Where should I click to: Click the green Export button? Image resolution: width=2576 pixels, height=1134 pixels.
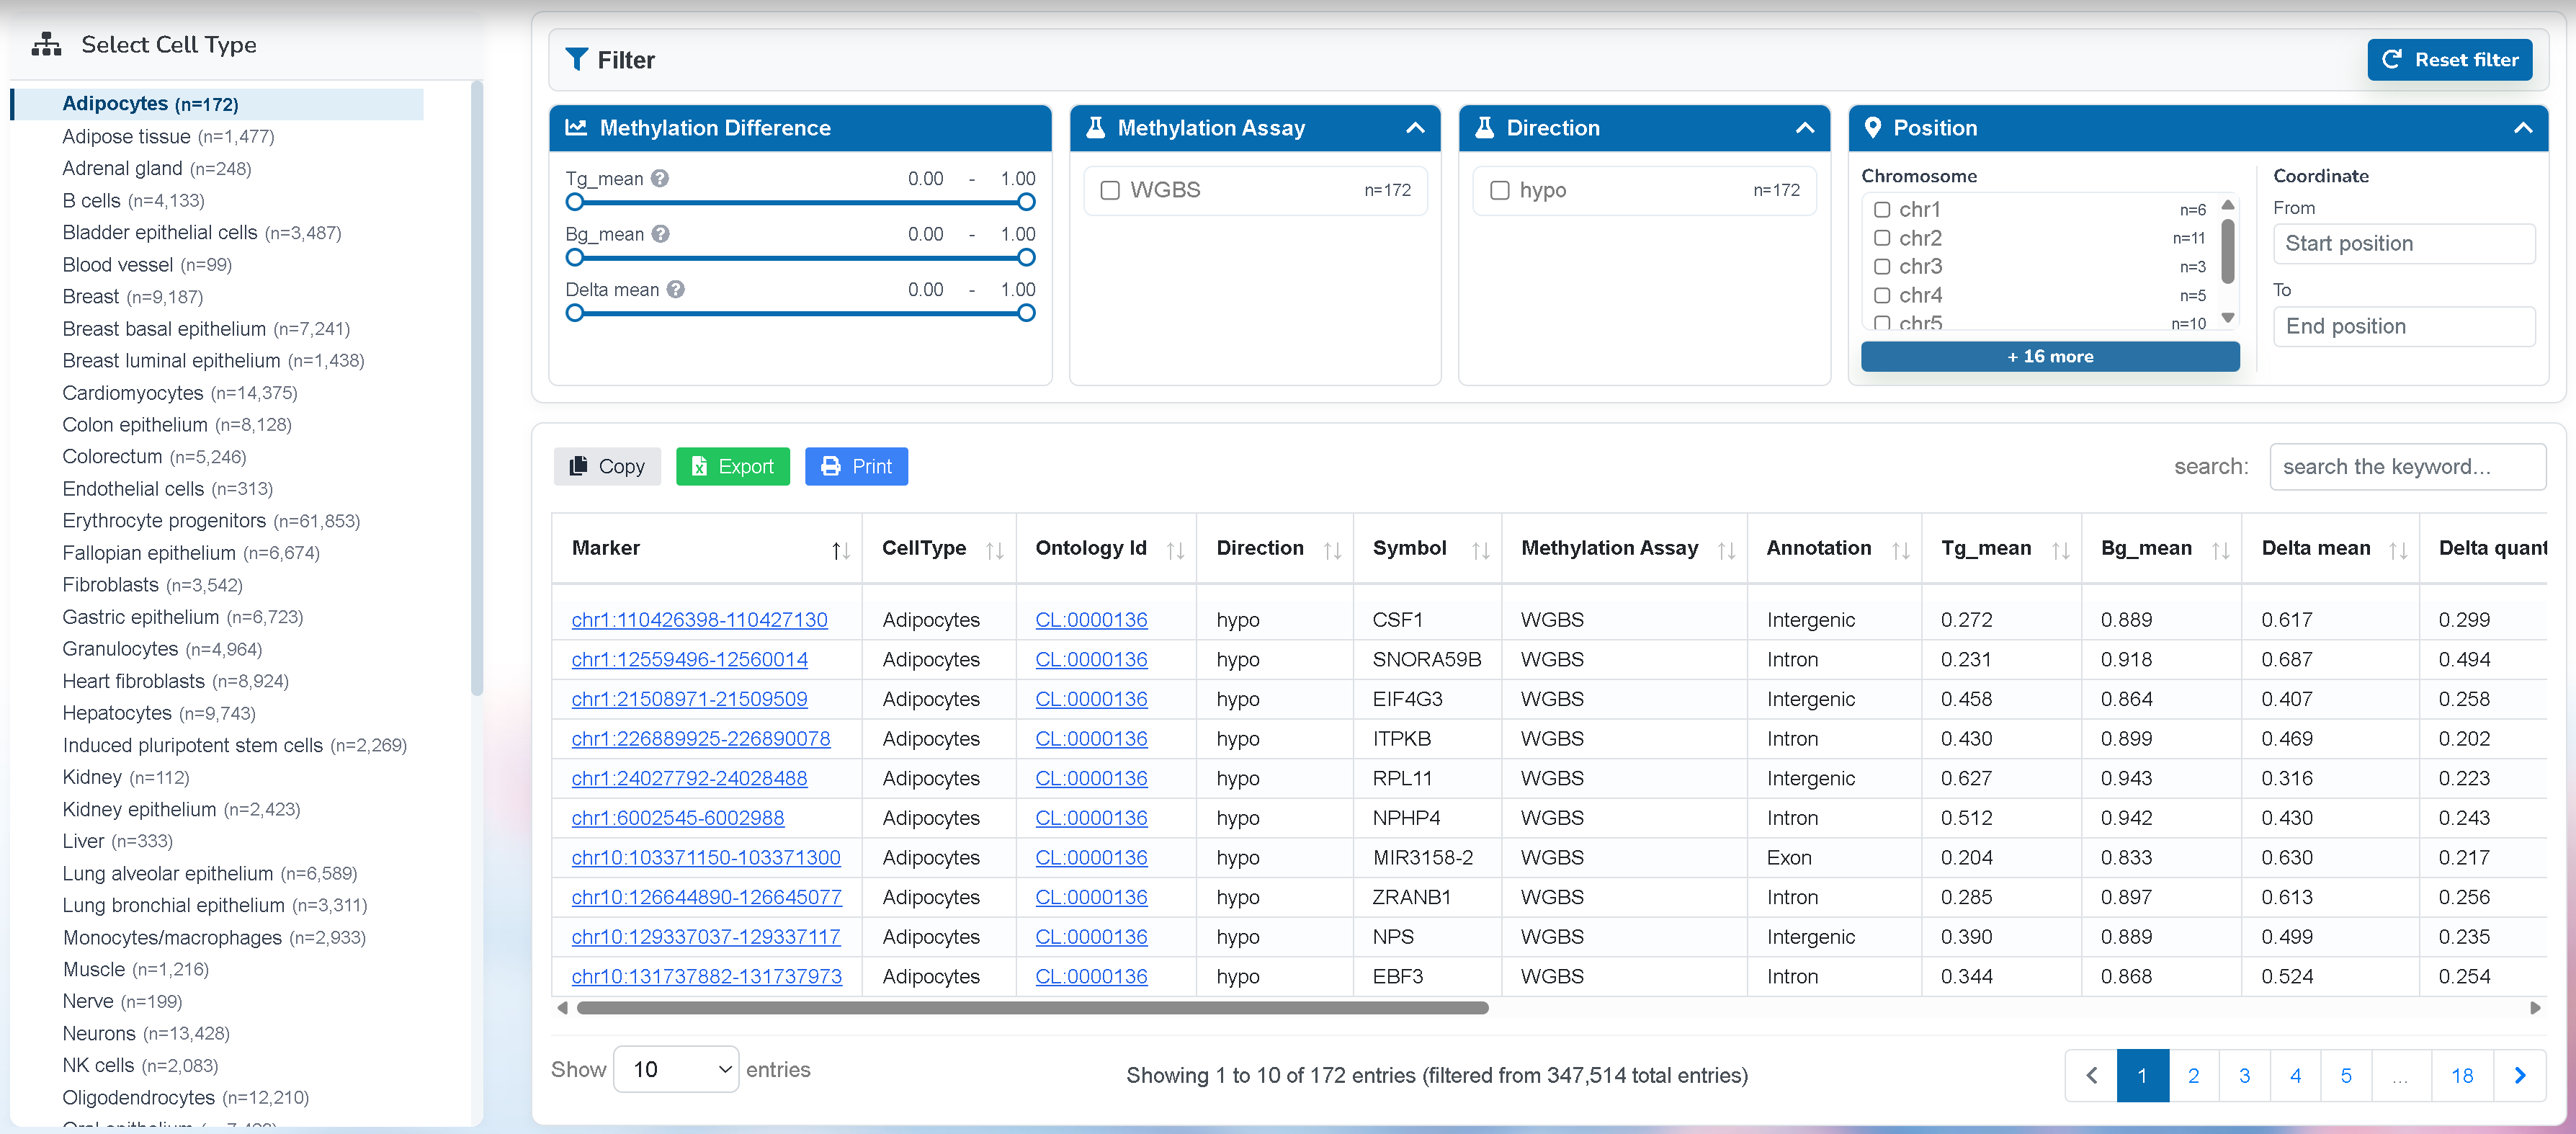tap(732, 467)
